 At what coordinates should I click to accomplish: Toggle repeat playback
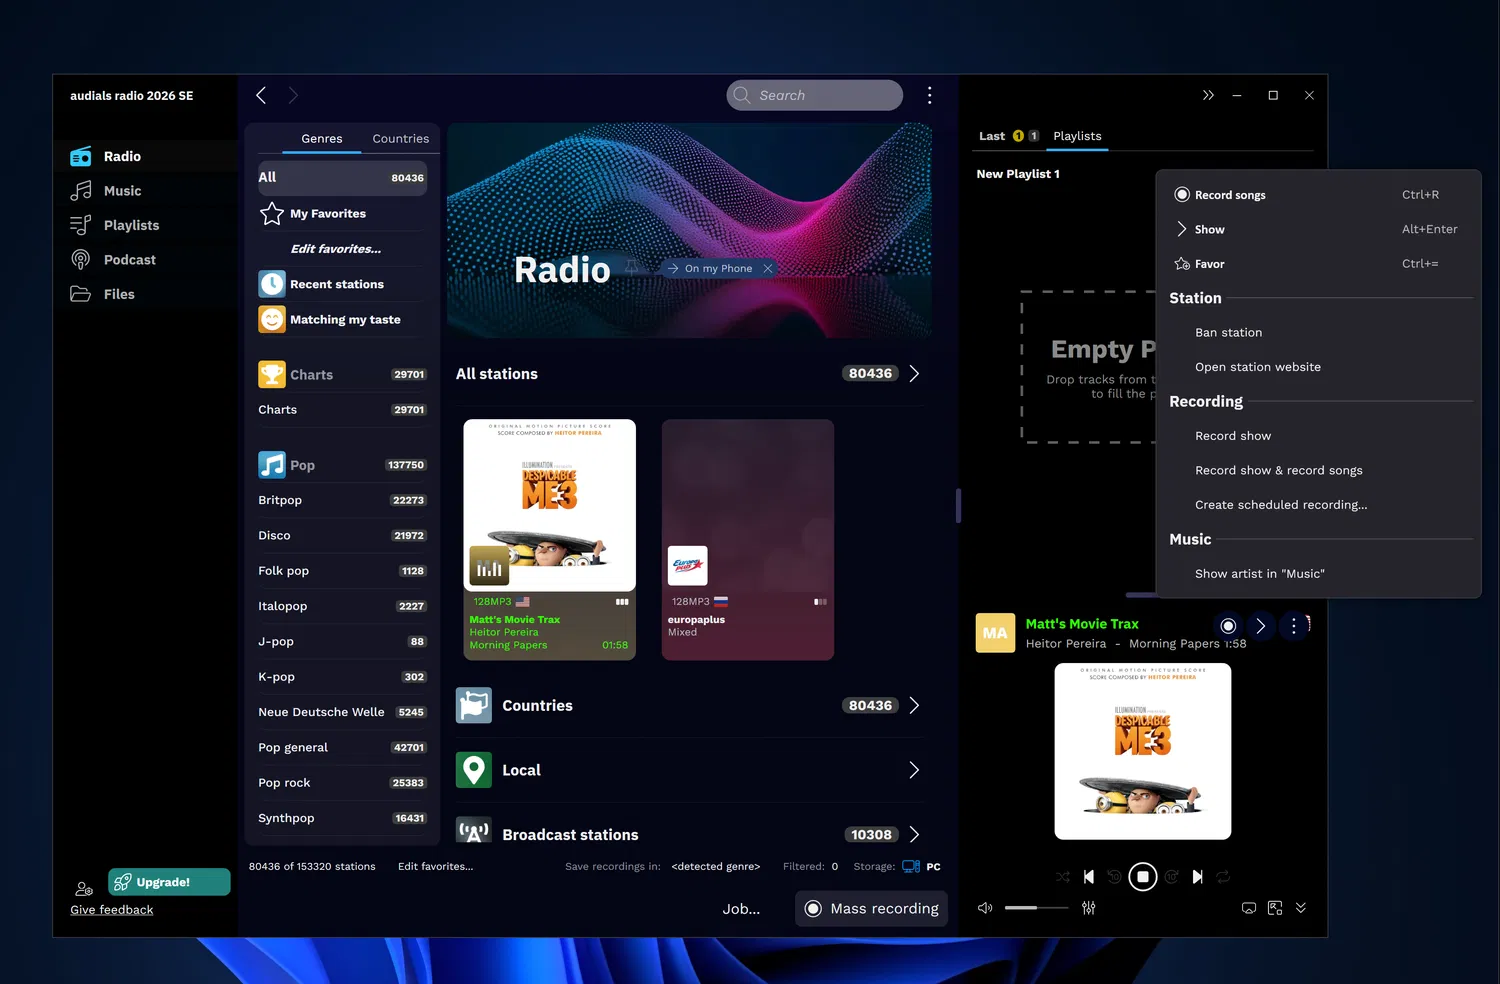click(1223, 877)
